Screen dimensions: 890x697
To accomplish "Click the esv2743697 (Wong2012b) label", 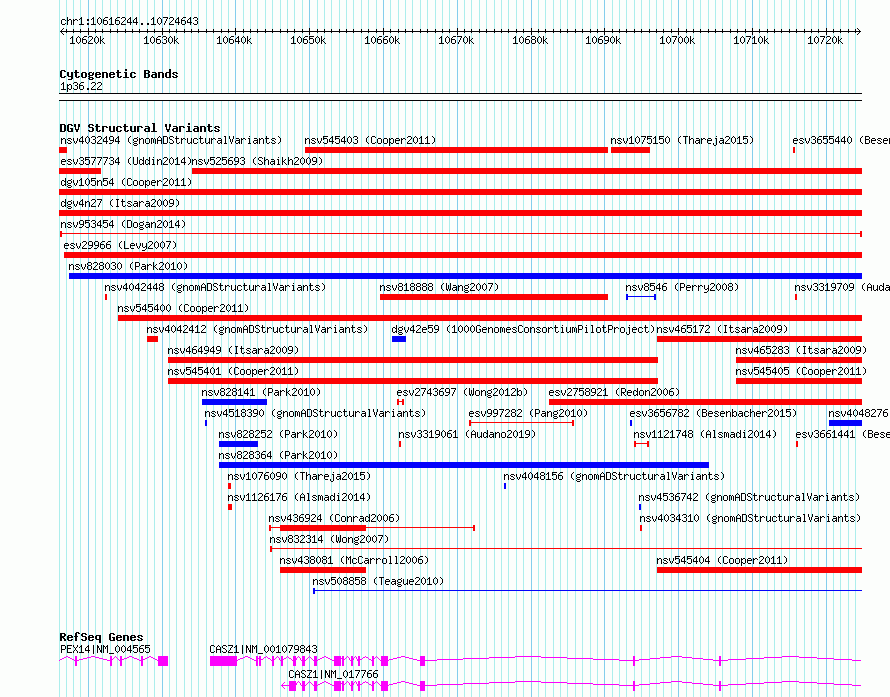I will [x=462, y=392].
